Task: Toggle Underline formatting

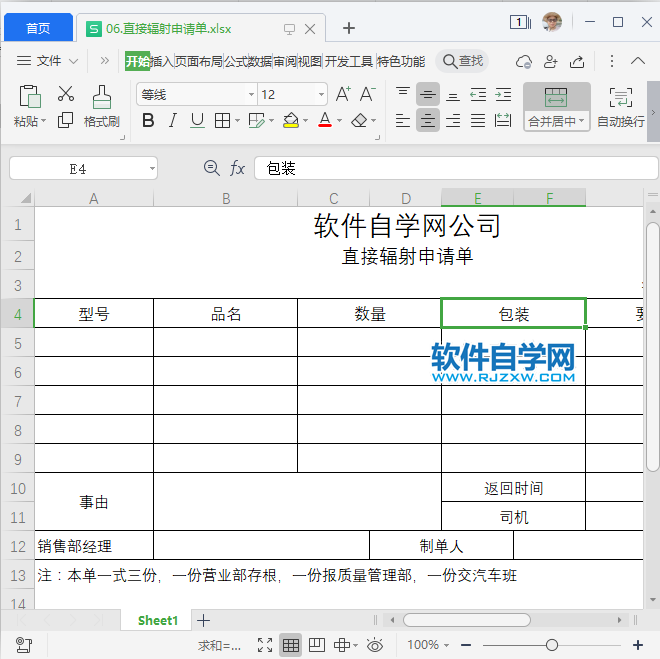Action: [x=197, y=121]
